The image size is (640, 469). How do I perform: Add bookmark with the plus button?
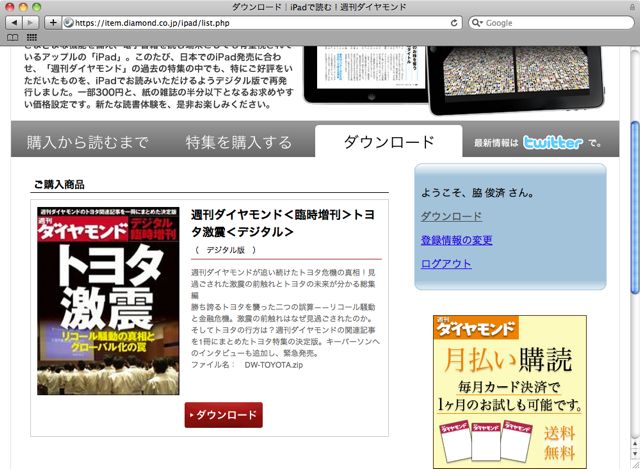point(53,23)
